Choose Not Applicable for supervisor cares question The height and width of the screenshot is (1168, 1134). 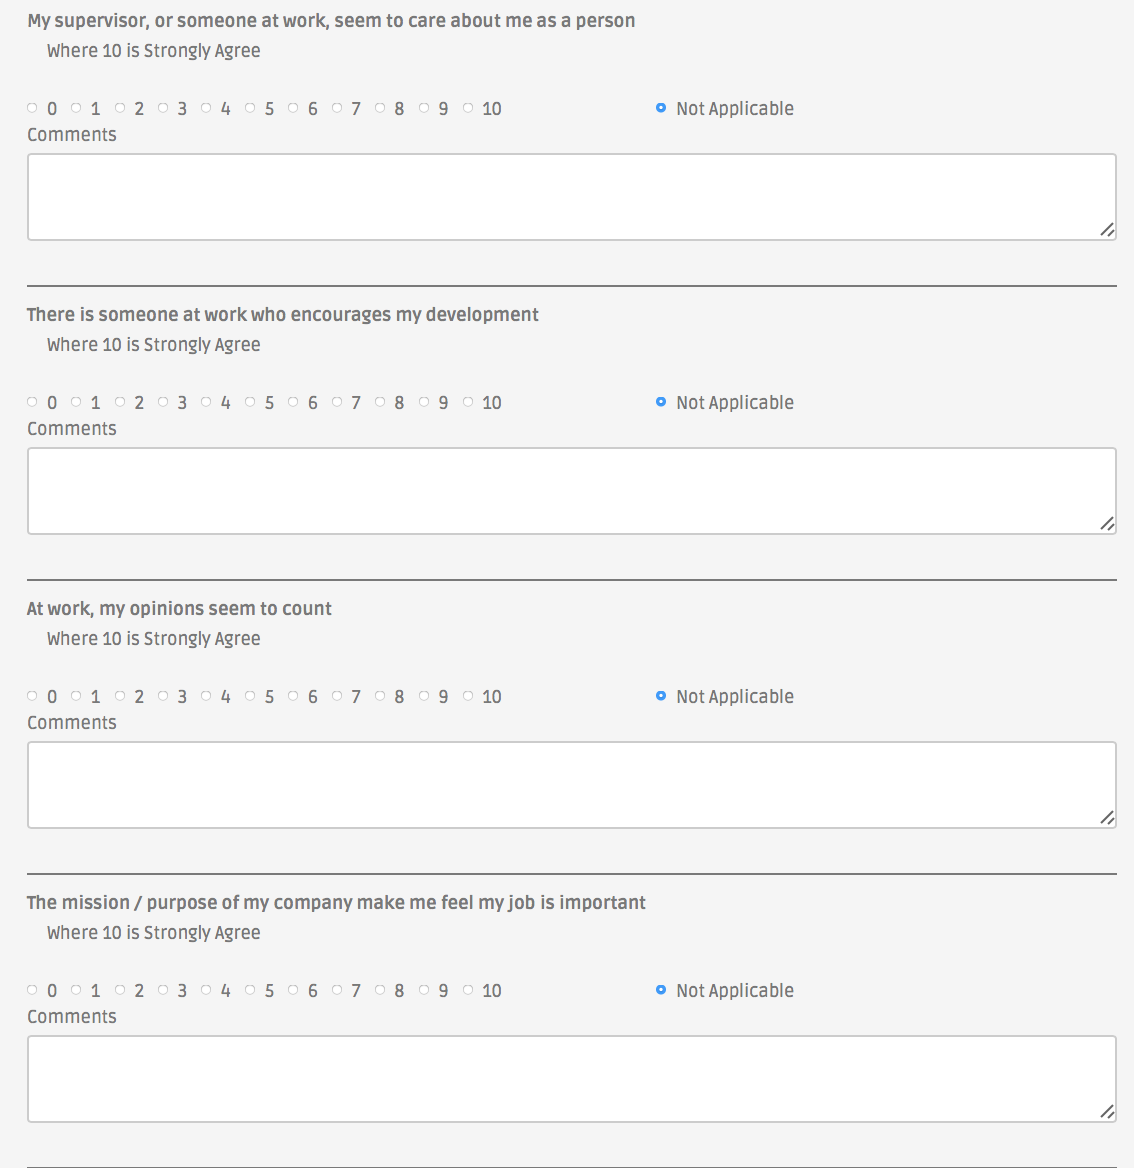661,108
